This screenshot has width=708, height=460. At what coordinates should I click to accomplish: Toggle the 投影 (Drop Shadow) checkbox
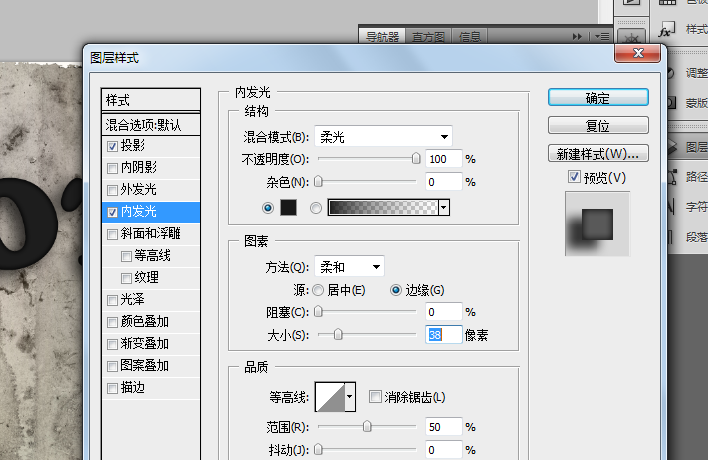112,146
